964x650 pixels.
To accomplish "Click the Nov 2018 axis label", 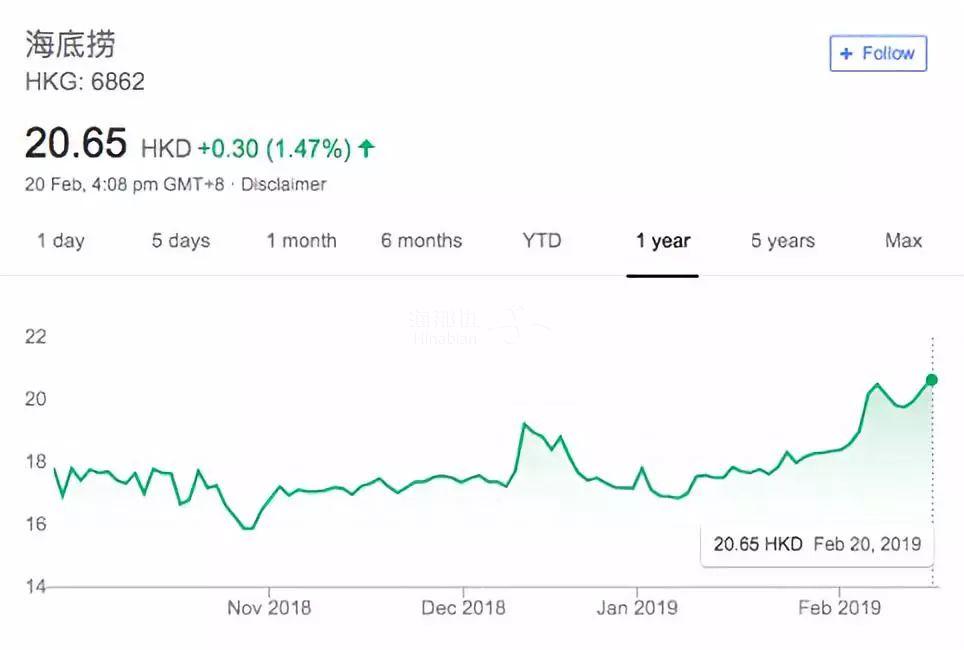I will (x=269, y=607).
